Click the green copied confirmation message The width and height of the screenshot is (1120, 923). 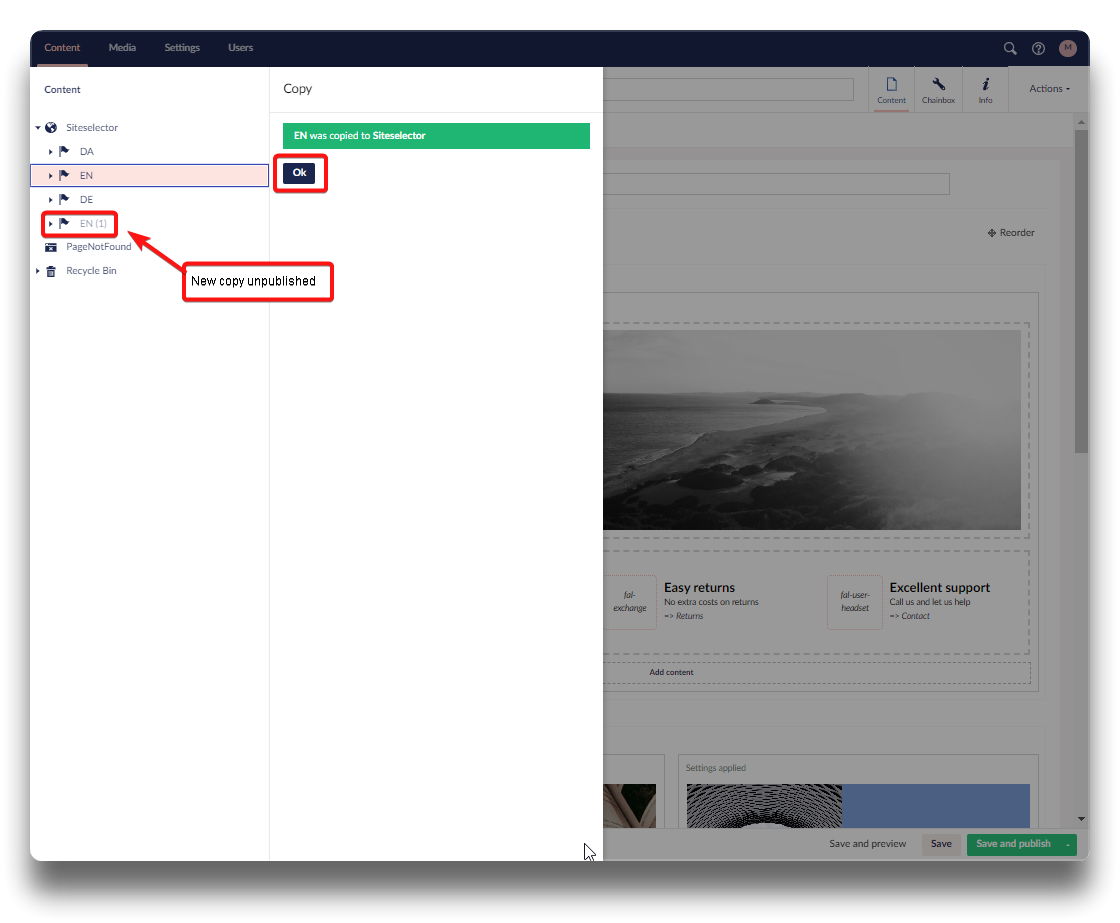click(x=436, y=136)
